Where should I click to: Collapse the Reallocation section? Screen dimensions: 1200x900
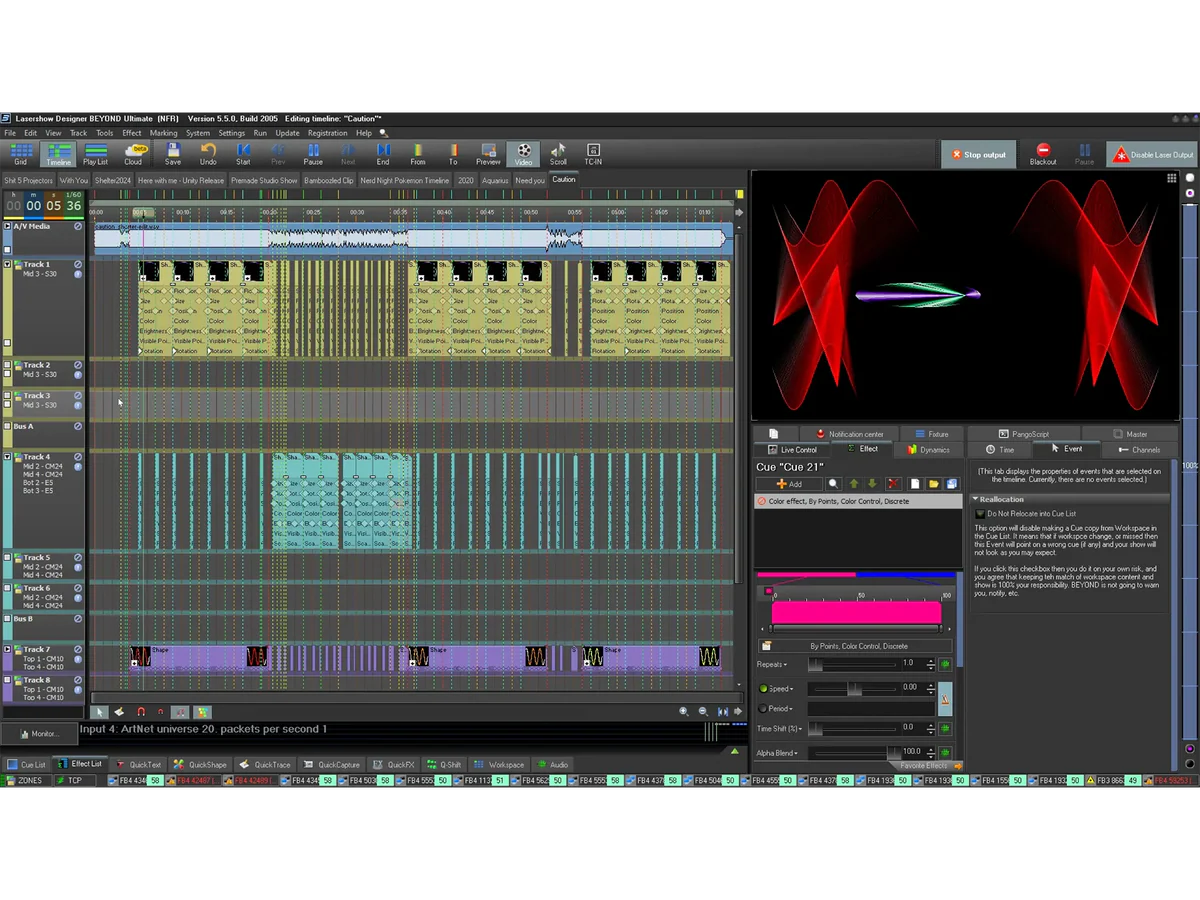(975, 499)
